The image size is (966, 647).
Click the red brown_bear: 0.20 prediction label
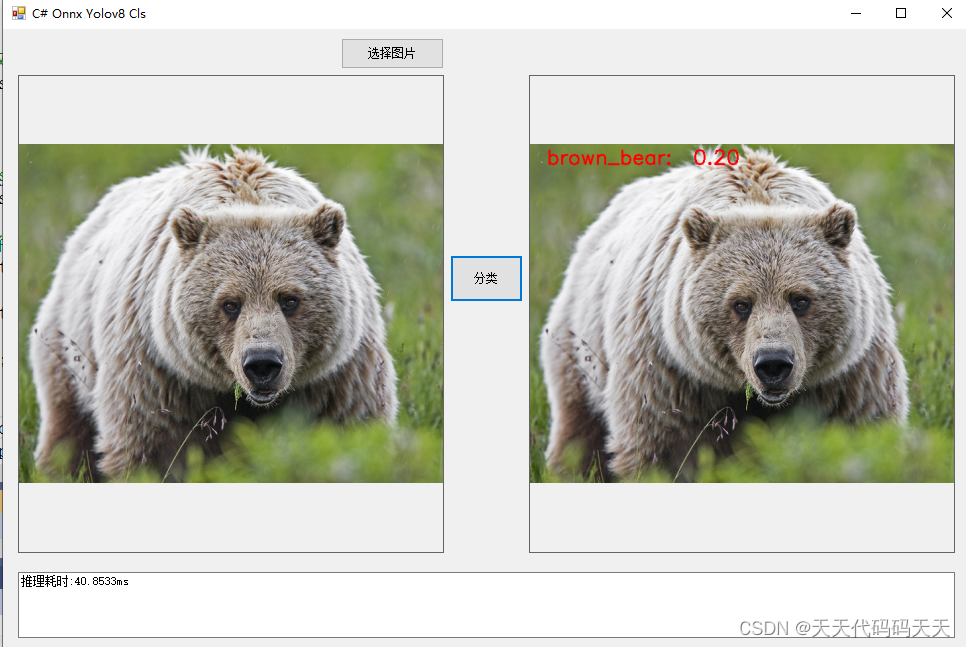pyautogui.click(x=643, y=157)
